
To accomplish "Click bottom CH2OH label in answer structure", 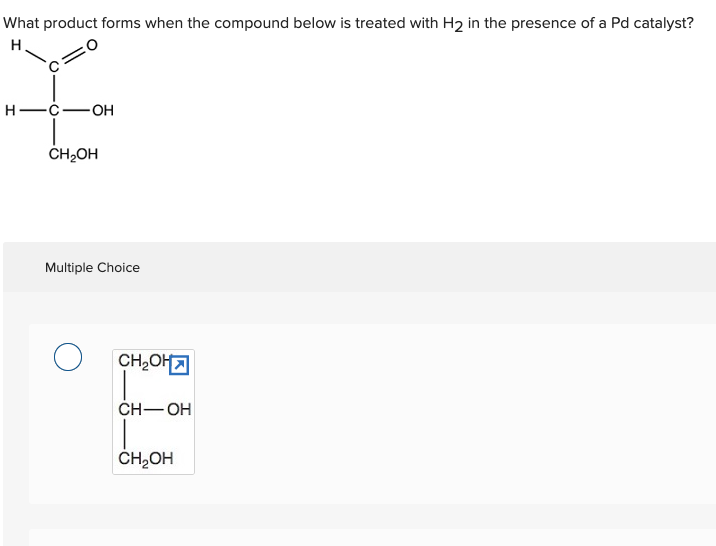I will click(146, 458).
